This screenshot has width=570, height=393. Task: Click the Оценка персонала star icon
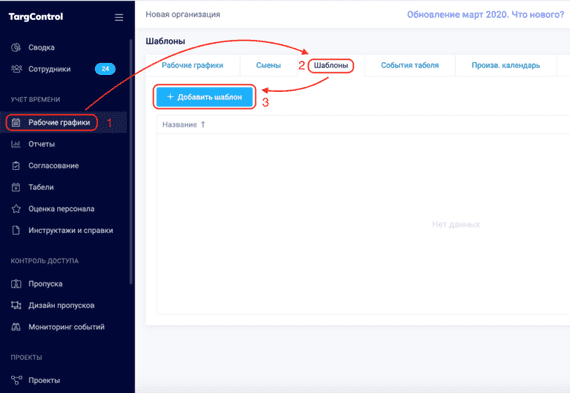16,209
